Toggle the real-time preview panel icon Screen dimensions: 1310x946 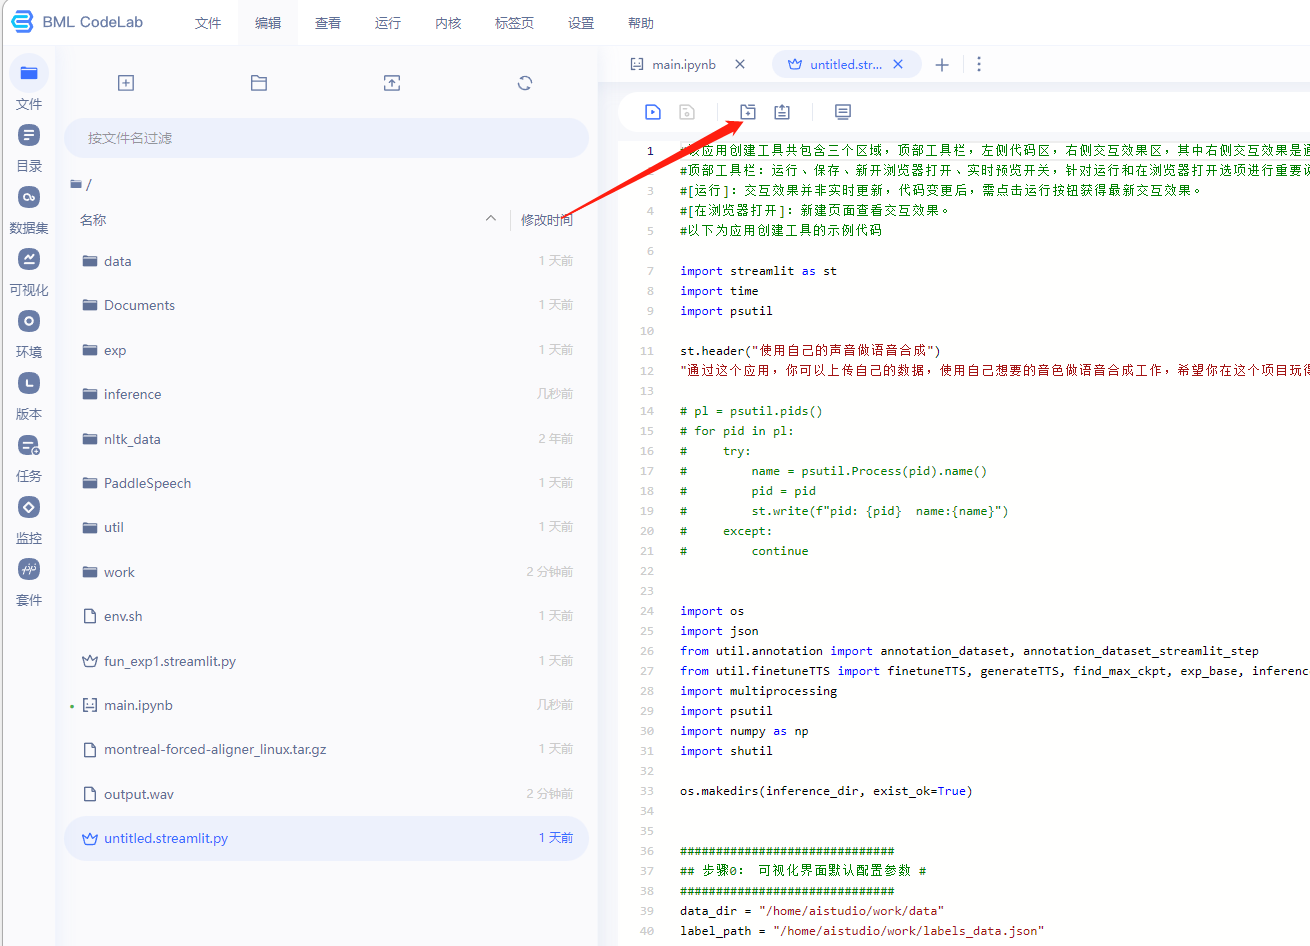(843, 112)
